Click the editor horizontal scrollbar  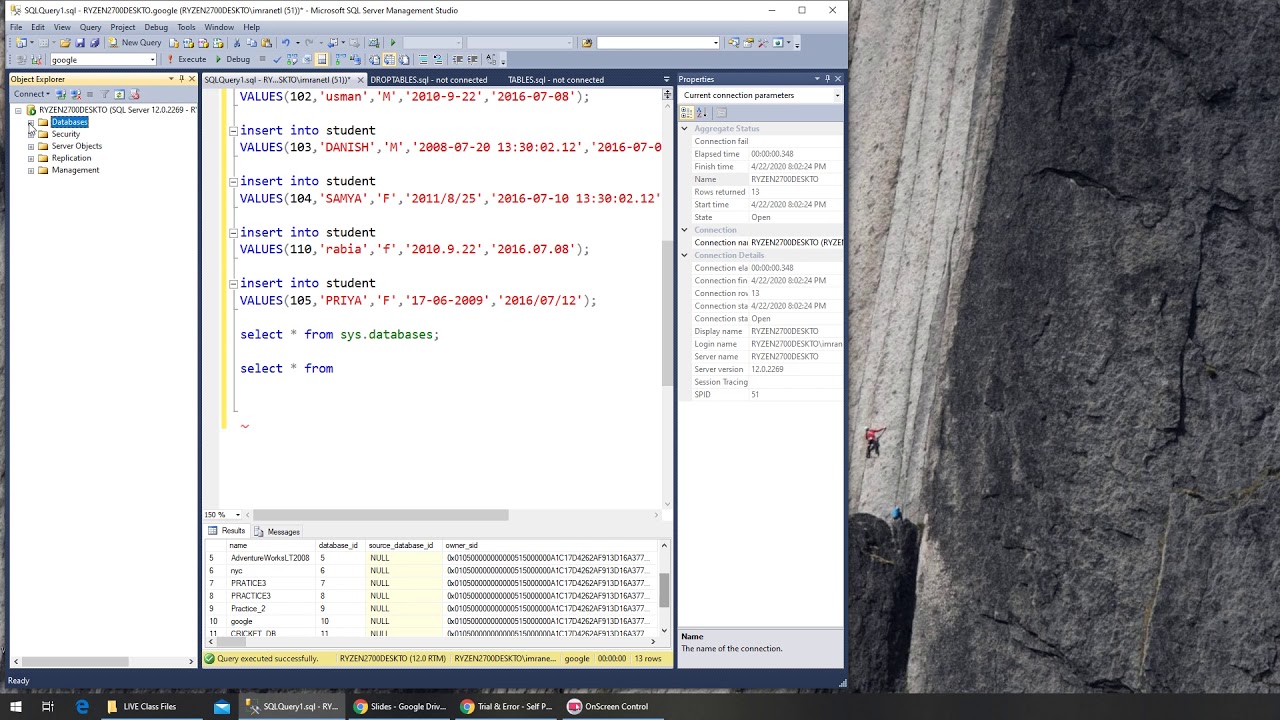[380, 515]
